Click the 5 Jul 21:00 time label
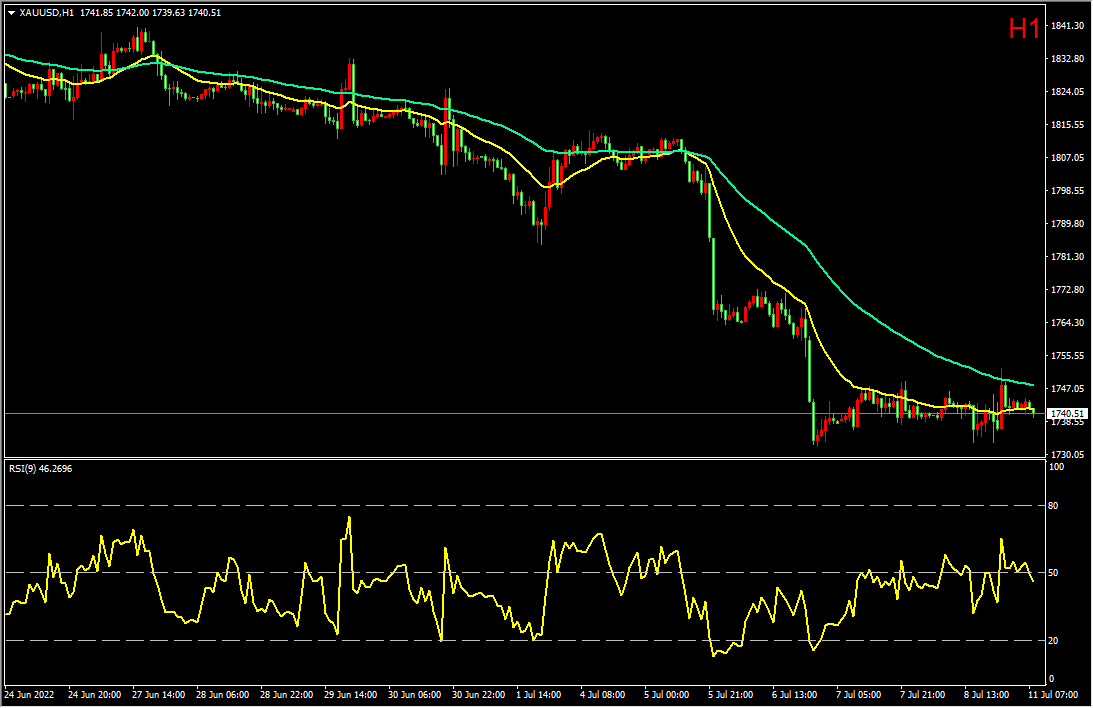This screenshot has width=1093, height=708. pos(731,695)
